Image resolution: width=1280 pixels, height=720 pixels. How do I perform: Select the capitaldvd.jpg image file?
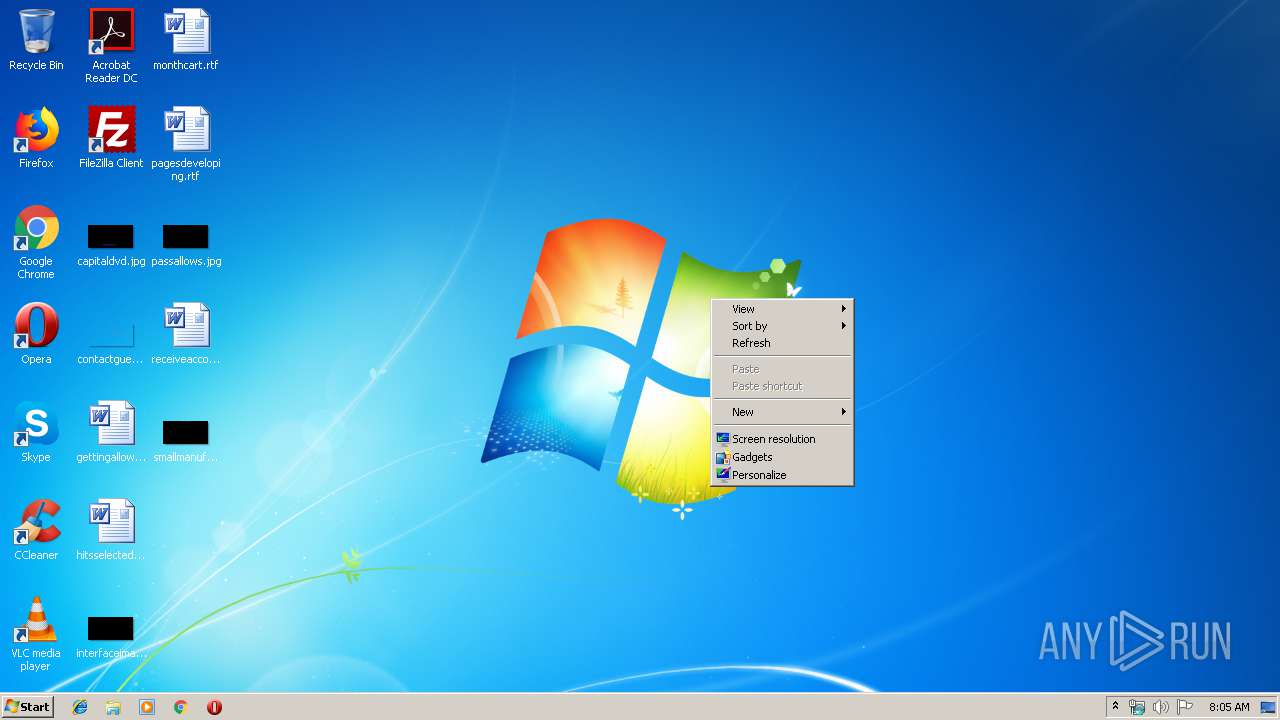click(111, 246)
